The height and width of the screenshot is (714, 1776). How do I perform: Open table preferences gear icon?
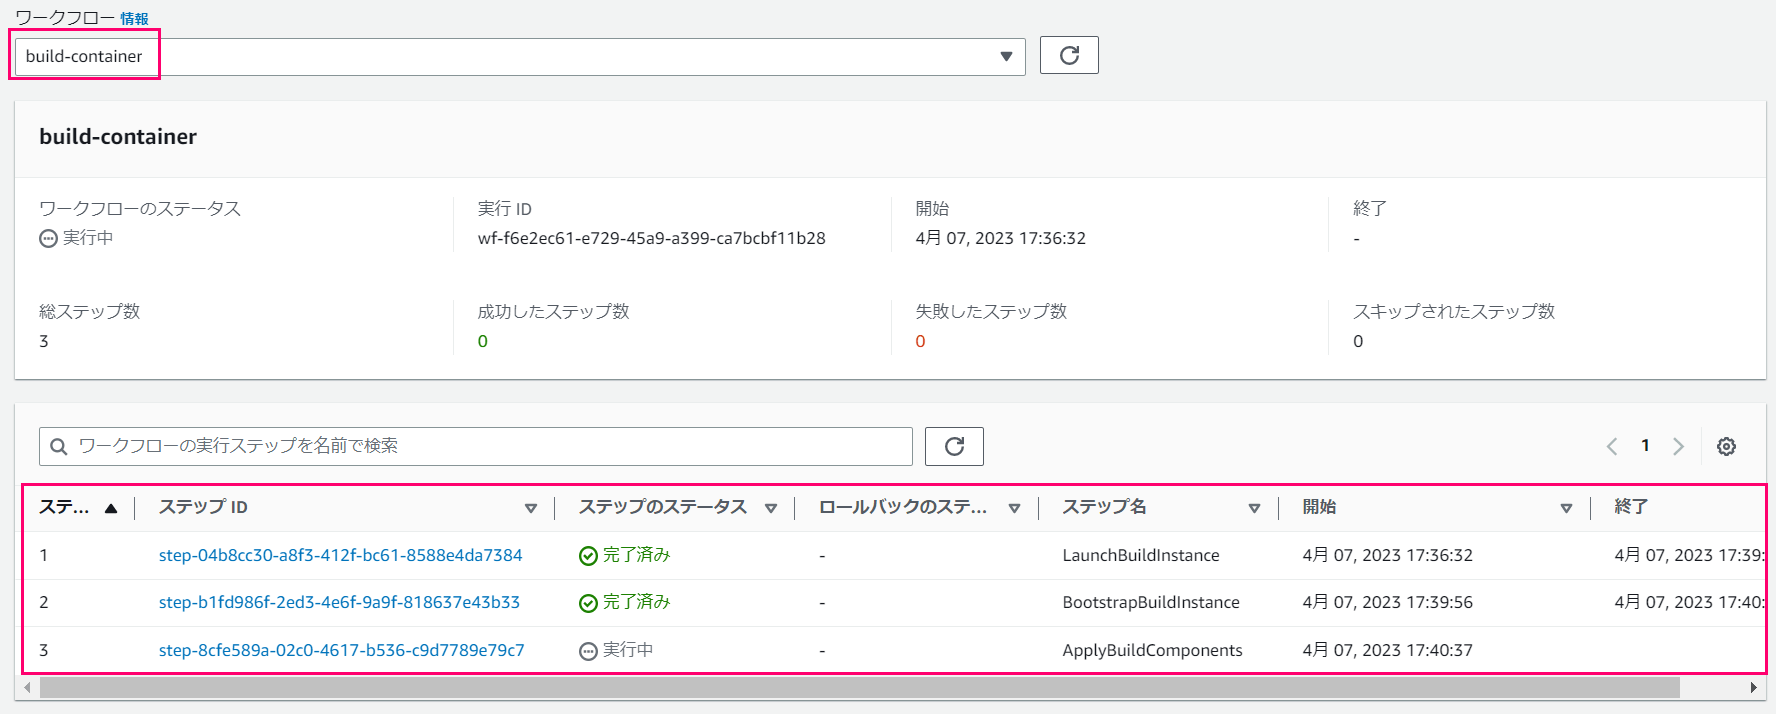1726,446
